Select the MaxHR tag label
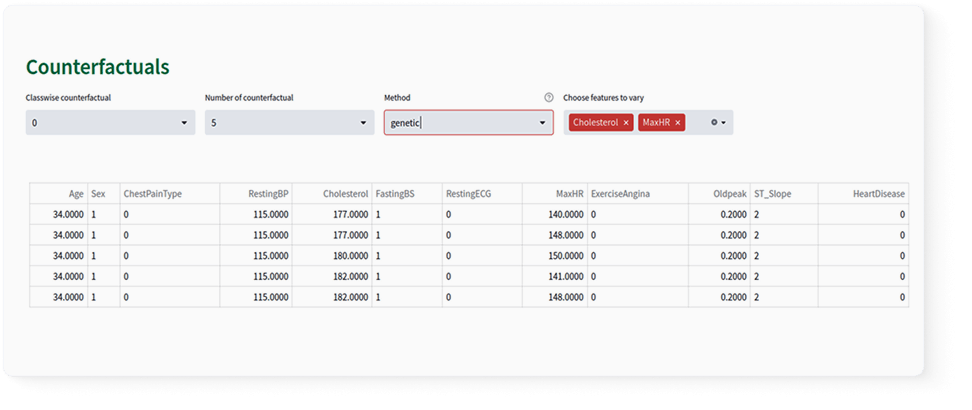 654,123
